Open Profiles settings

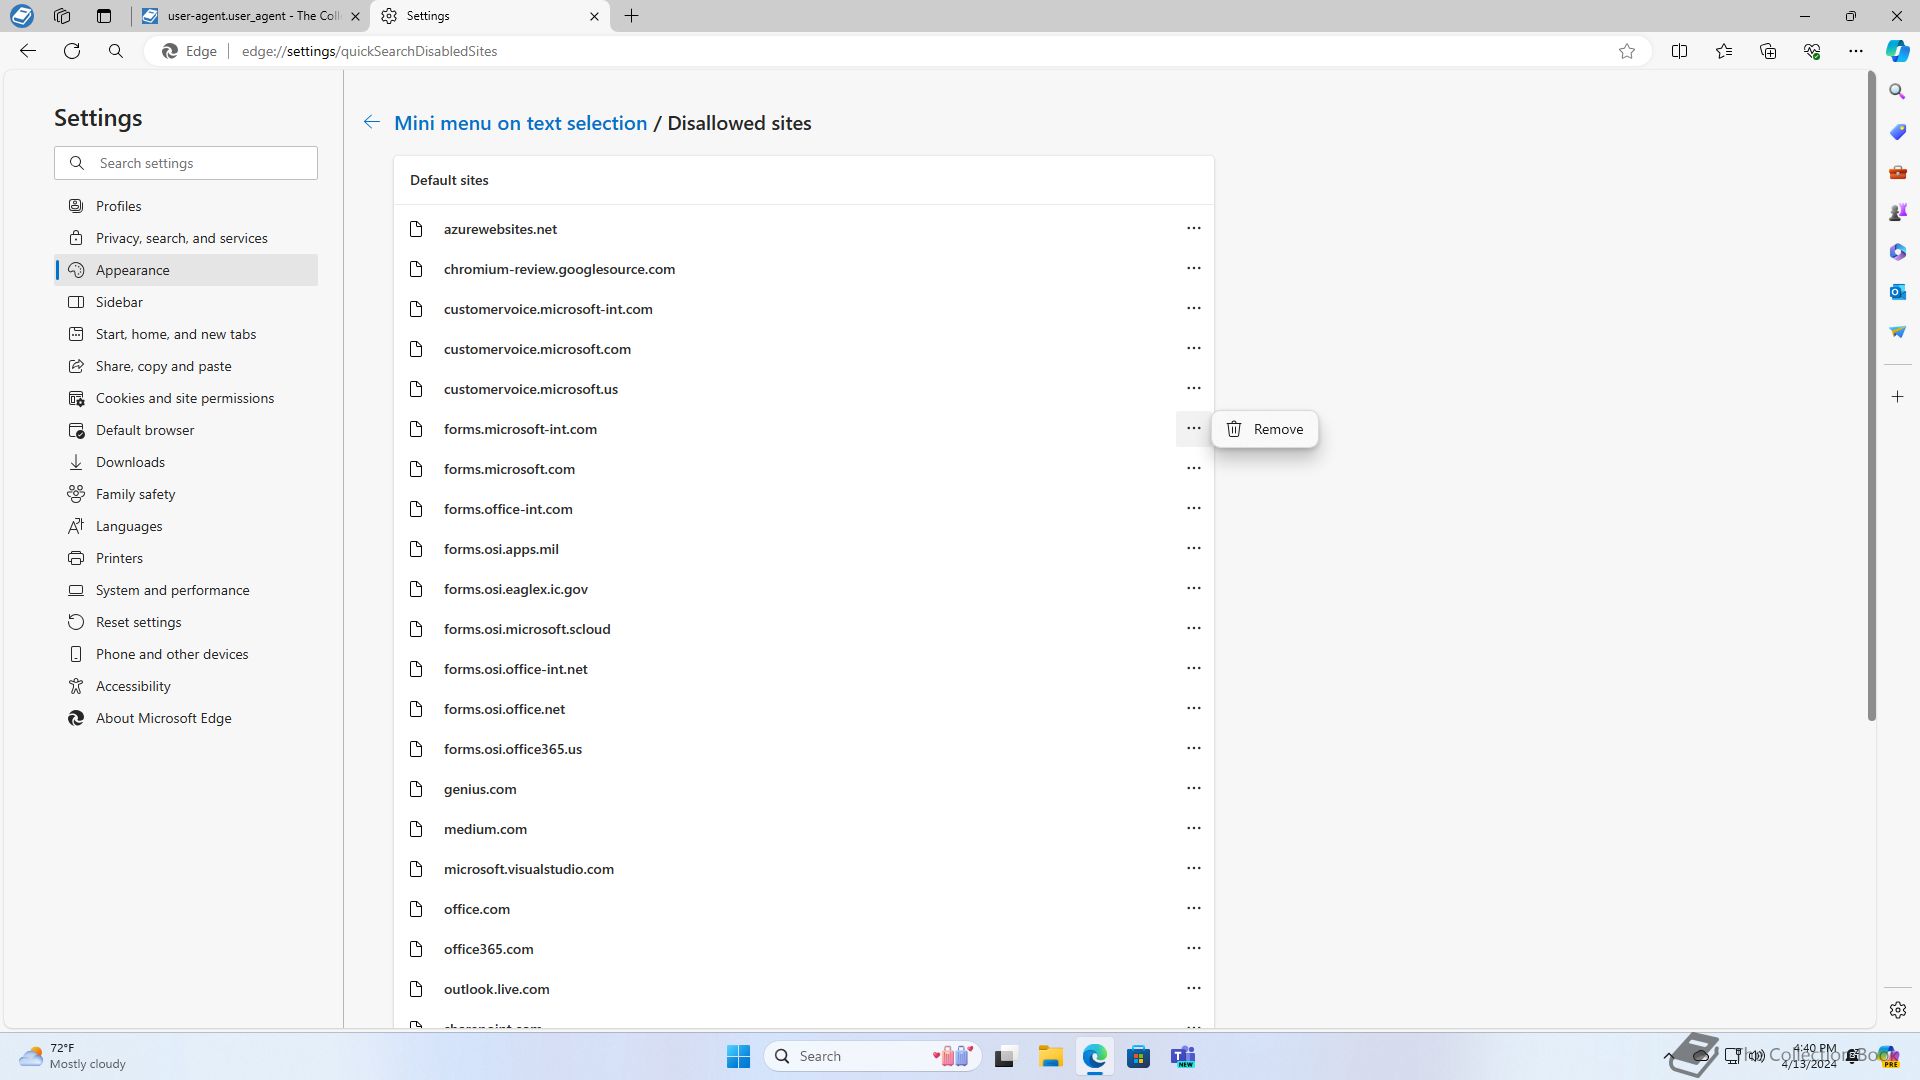[186, 206]
